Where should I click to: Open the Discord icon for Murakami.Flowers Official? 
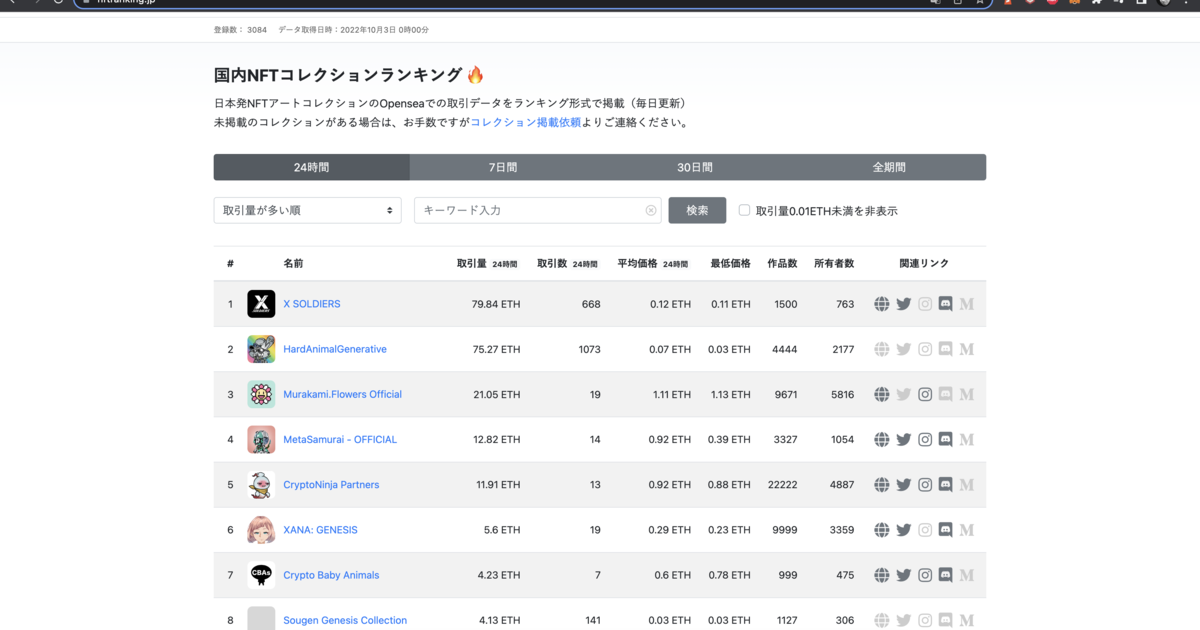click(x=945, y=394)
